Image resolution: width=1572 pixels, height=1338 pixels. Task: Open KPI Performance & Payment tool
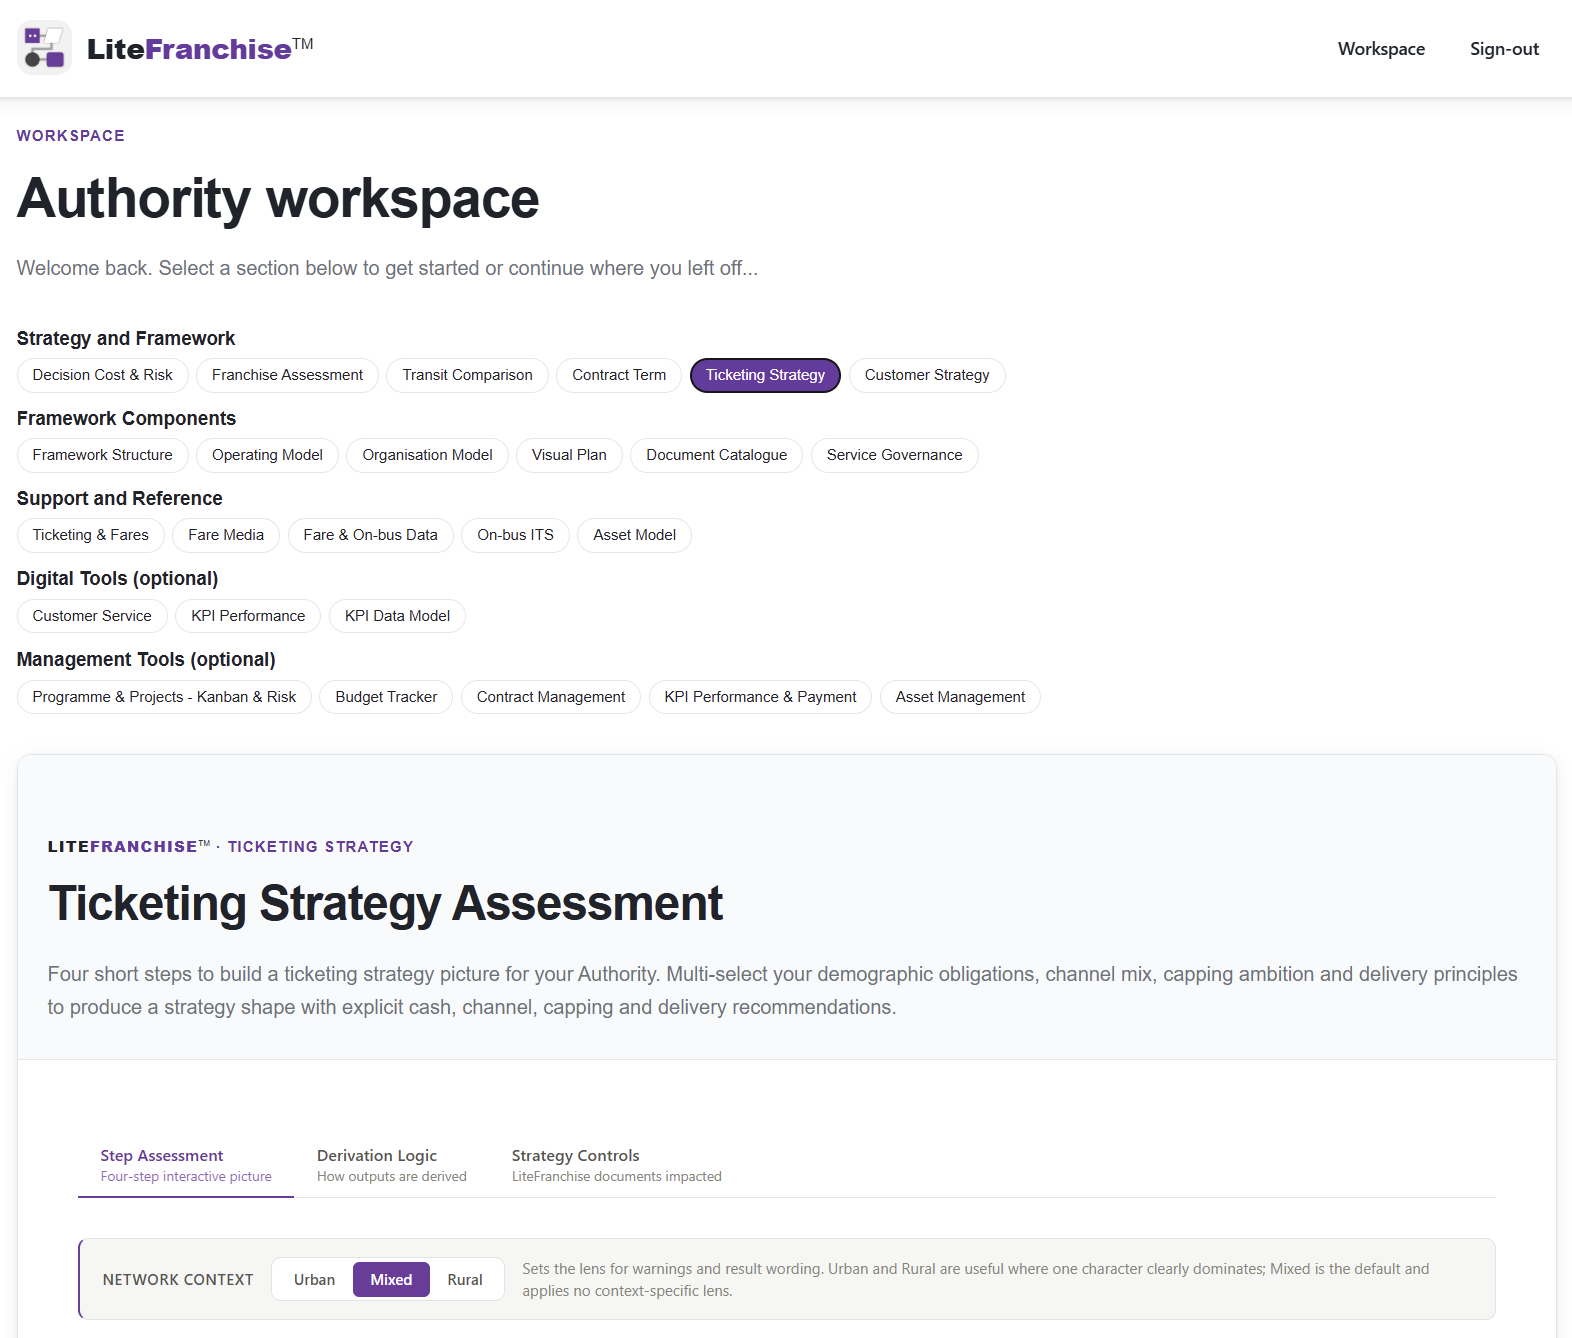click(x=760, y=697)
